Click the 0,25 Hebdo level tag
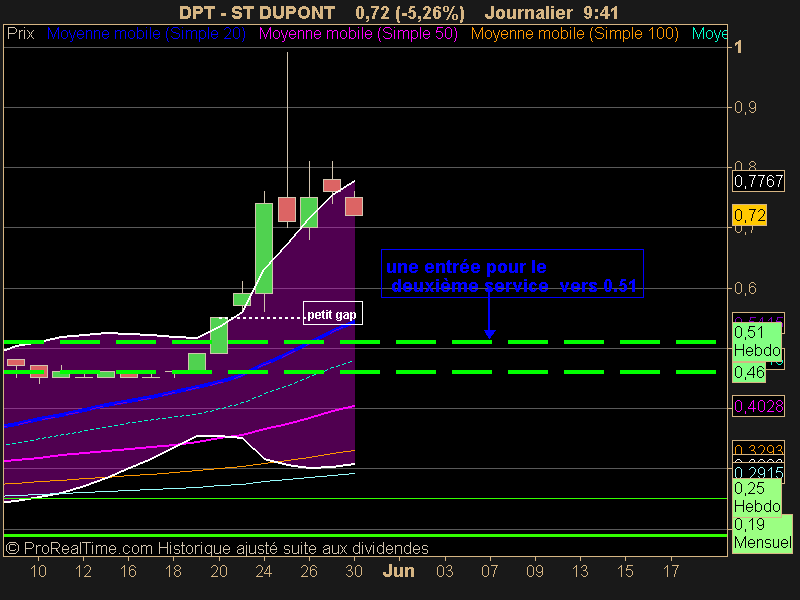The image size is (800, 600). tap(757, 497)
